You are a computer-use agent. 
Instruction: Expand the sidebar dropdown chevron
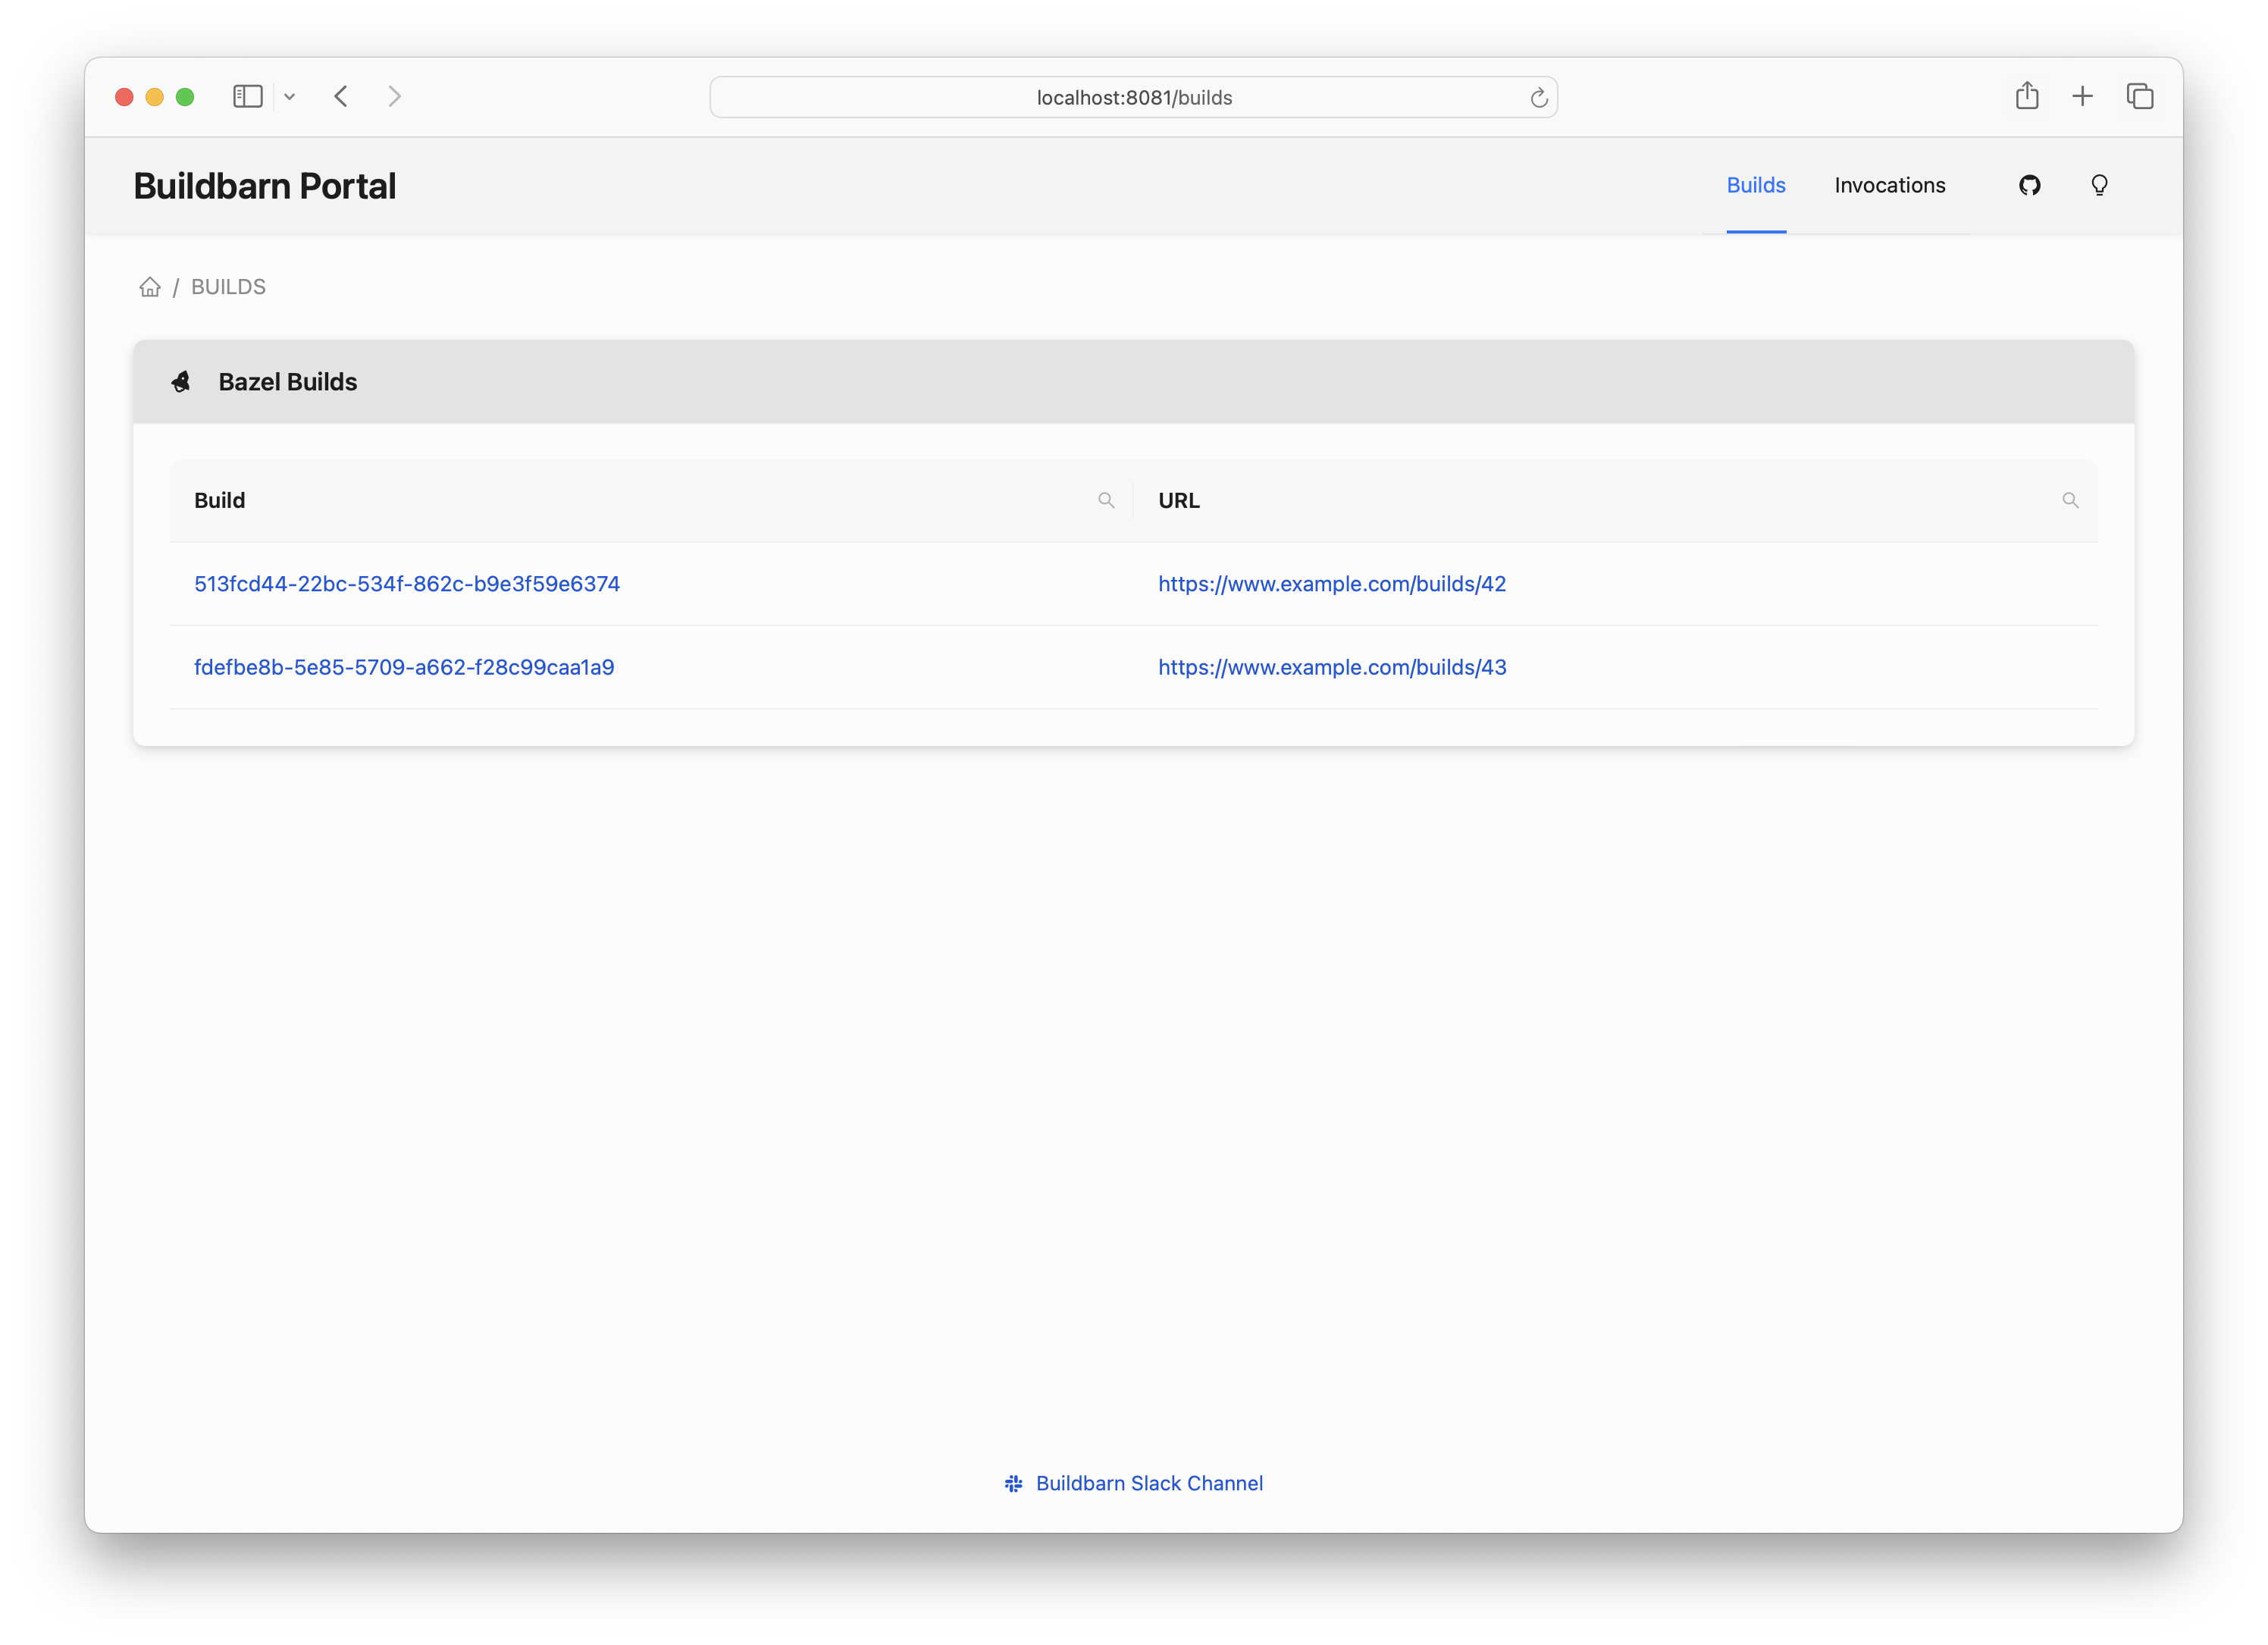tap(290, 97)
